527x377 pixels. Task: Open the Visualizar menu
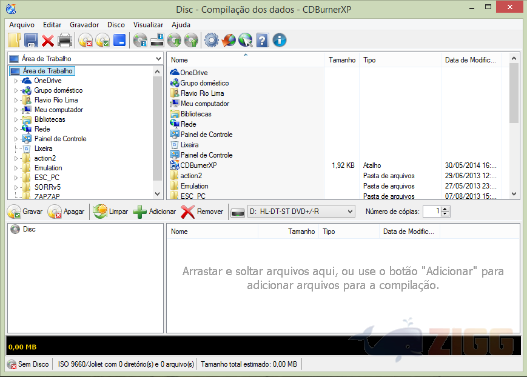click(148, 25)
